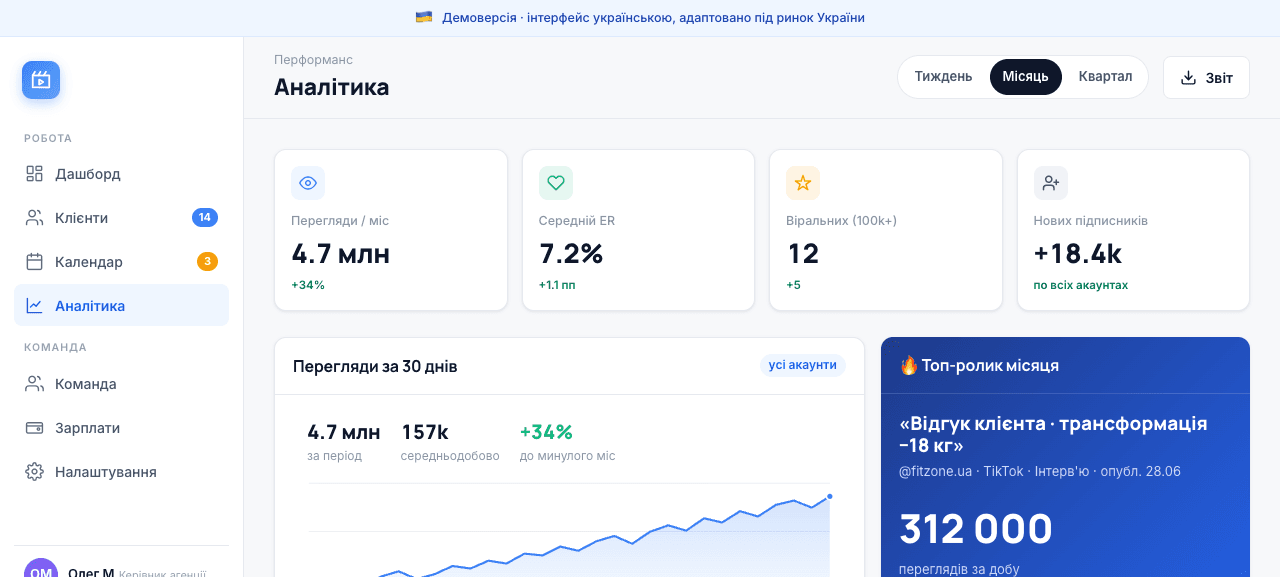Click the Ukrainian flag icon in banner
The image size is (1280, 577).
[424, 17]
